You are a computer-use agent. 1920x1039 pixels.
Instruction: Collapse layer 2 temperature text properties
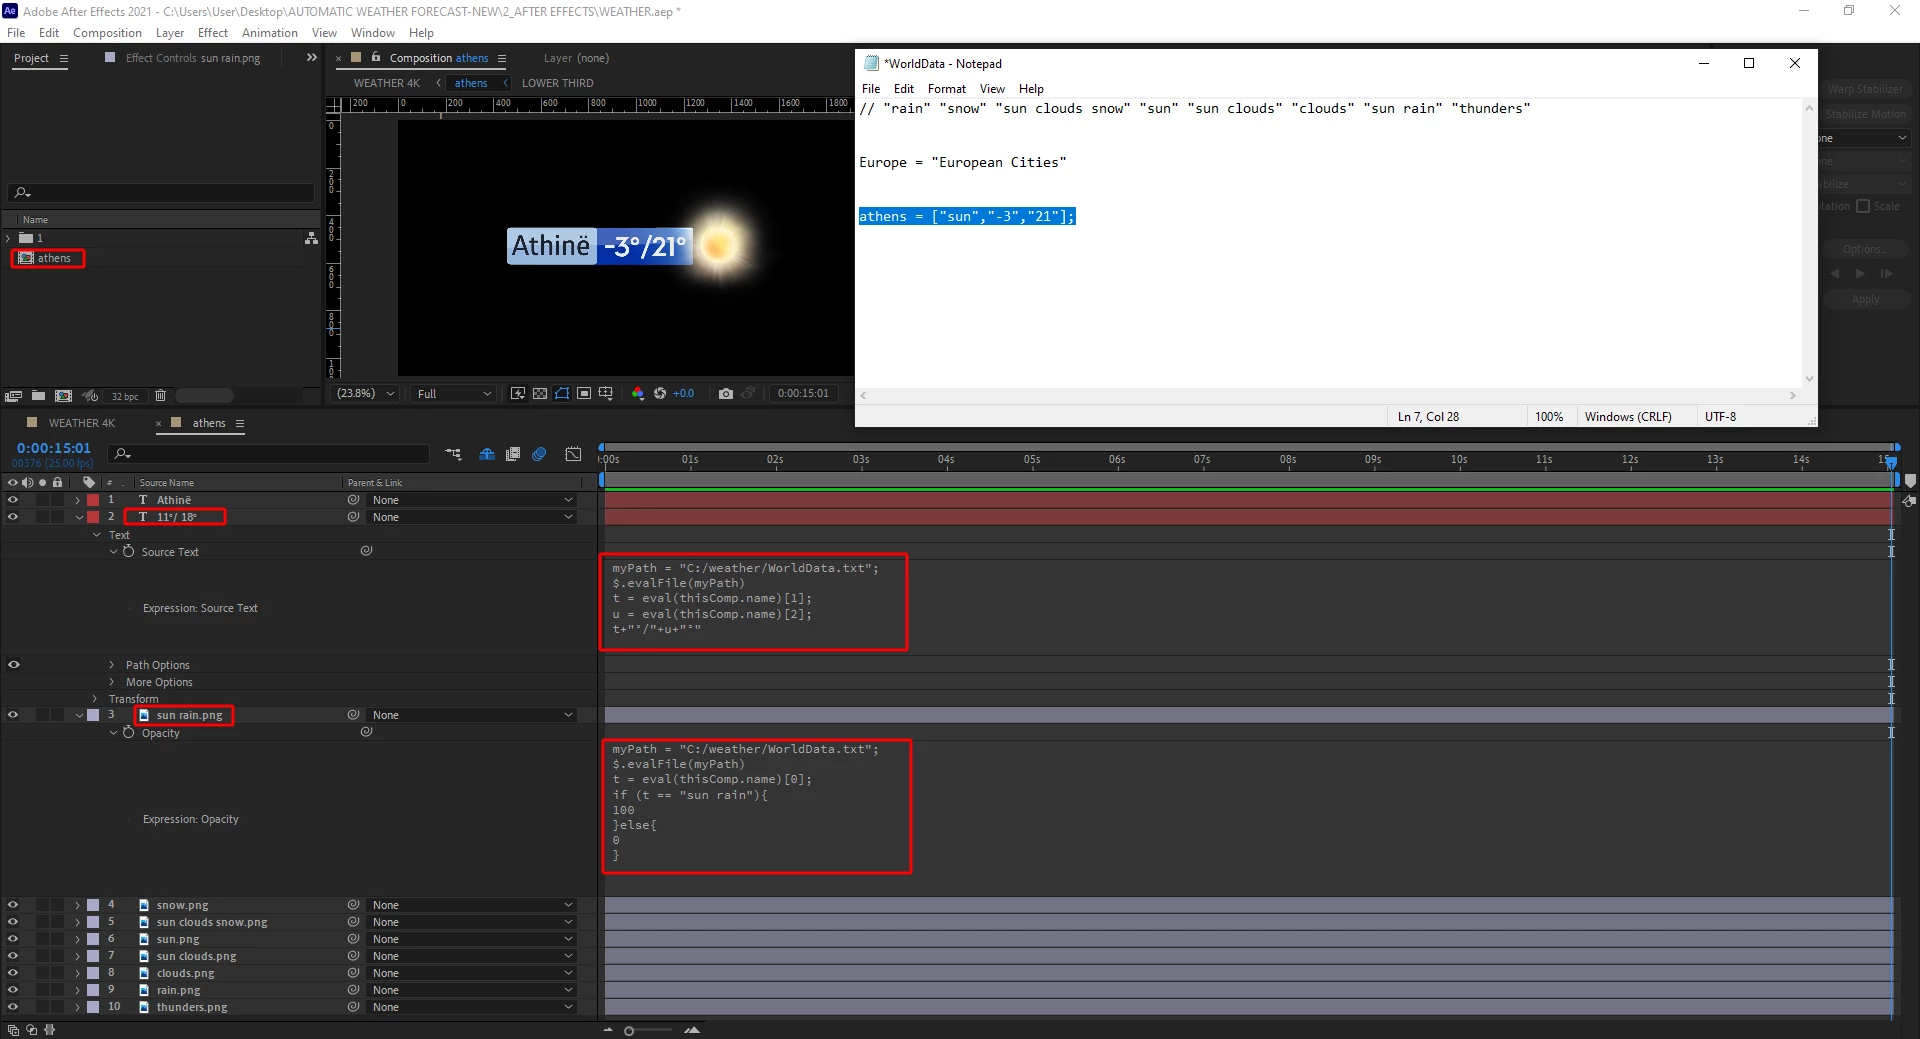78,517
